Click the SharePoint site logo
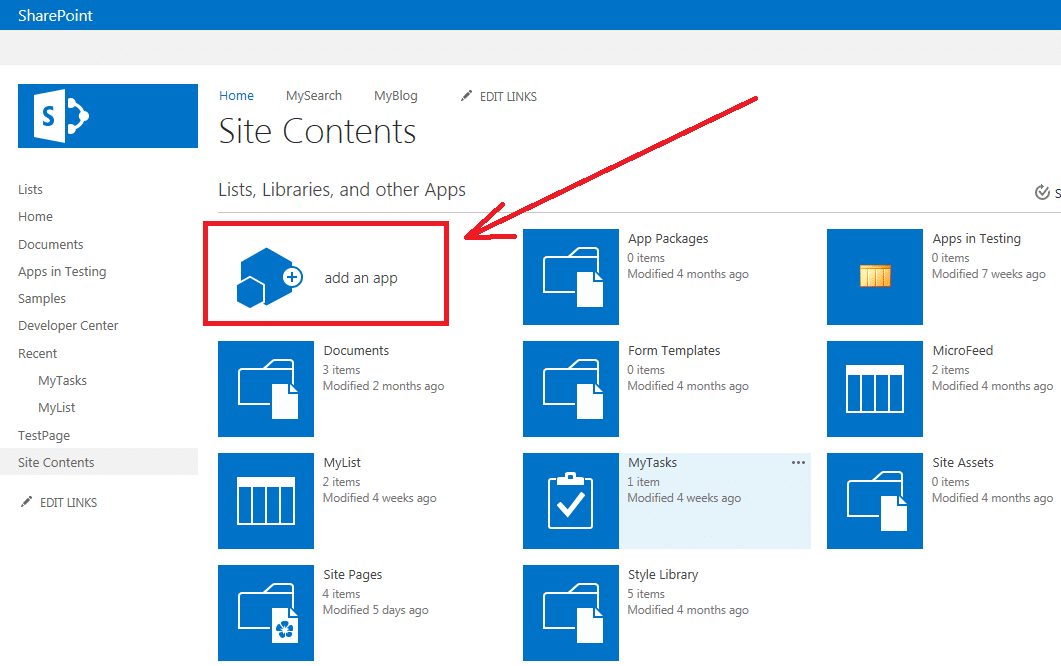This screenshot has width=1061, height=666. (108, 116)
